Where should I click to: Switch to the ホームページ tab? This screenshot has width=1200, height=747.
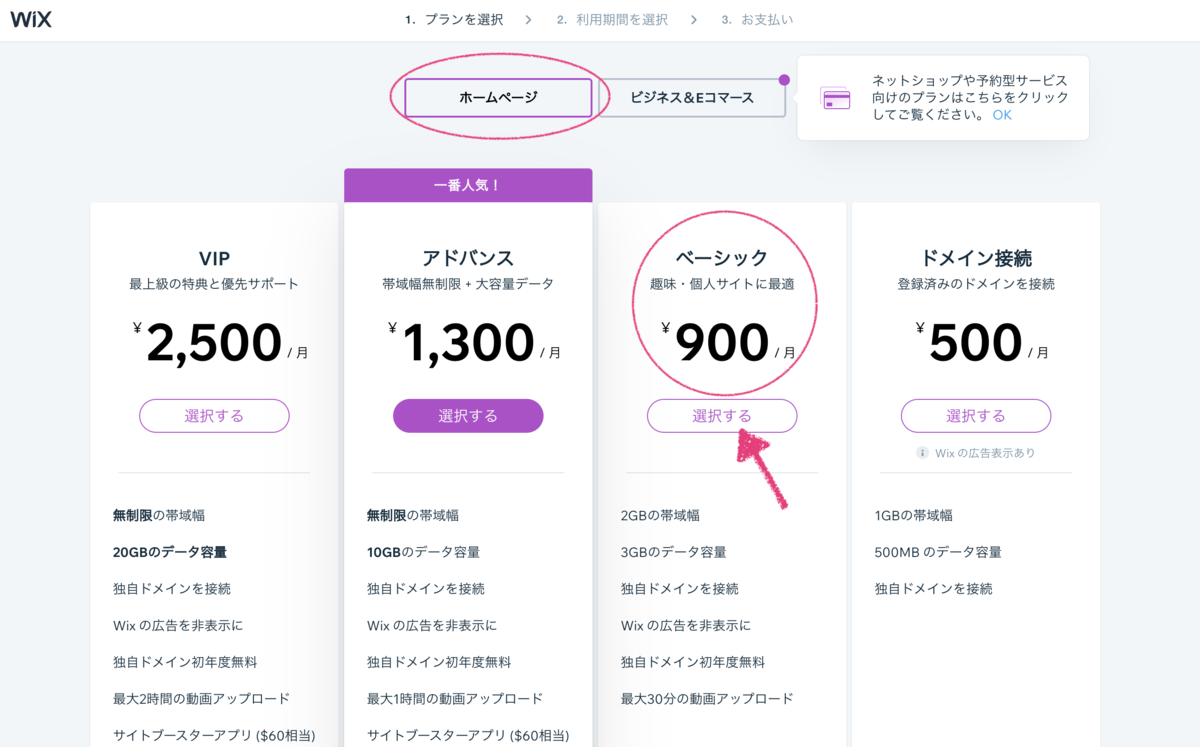pyautogui.click(x=498, y=98)
